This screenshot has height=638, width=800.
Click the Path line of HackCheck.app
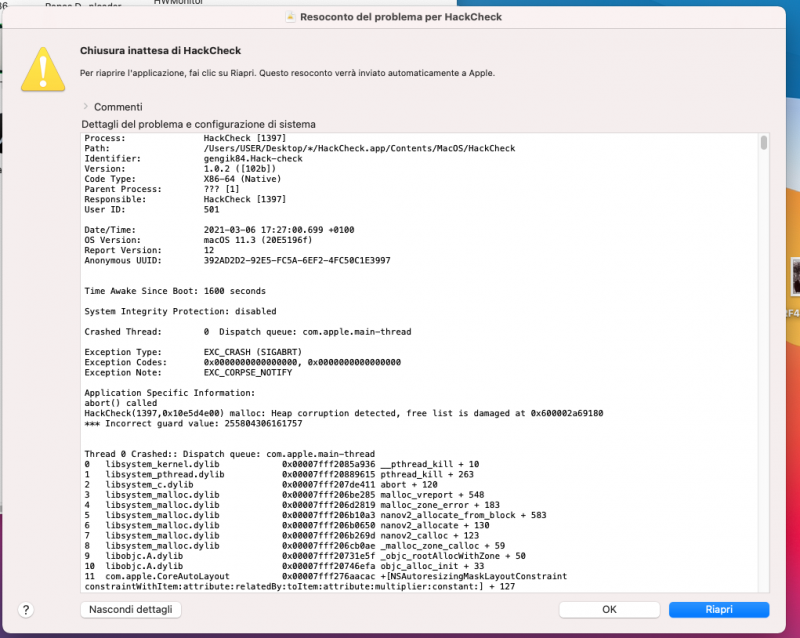pos(299,148)
